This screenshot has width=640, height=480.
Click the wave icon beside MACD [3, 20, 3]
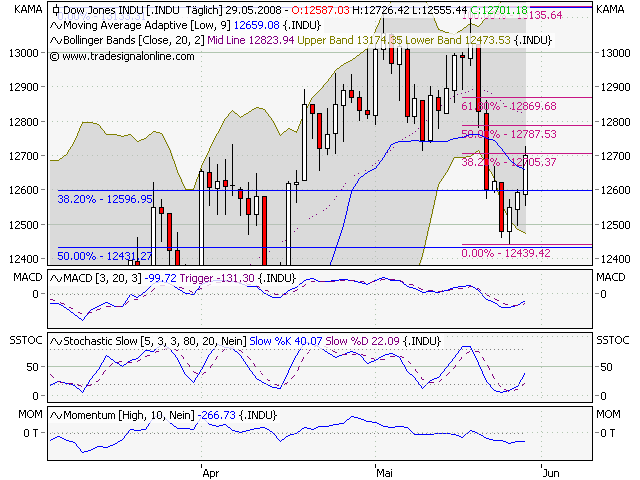point(56,279)
